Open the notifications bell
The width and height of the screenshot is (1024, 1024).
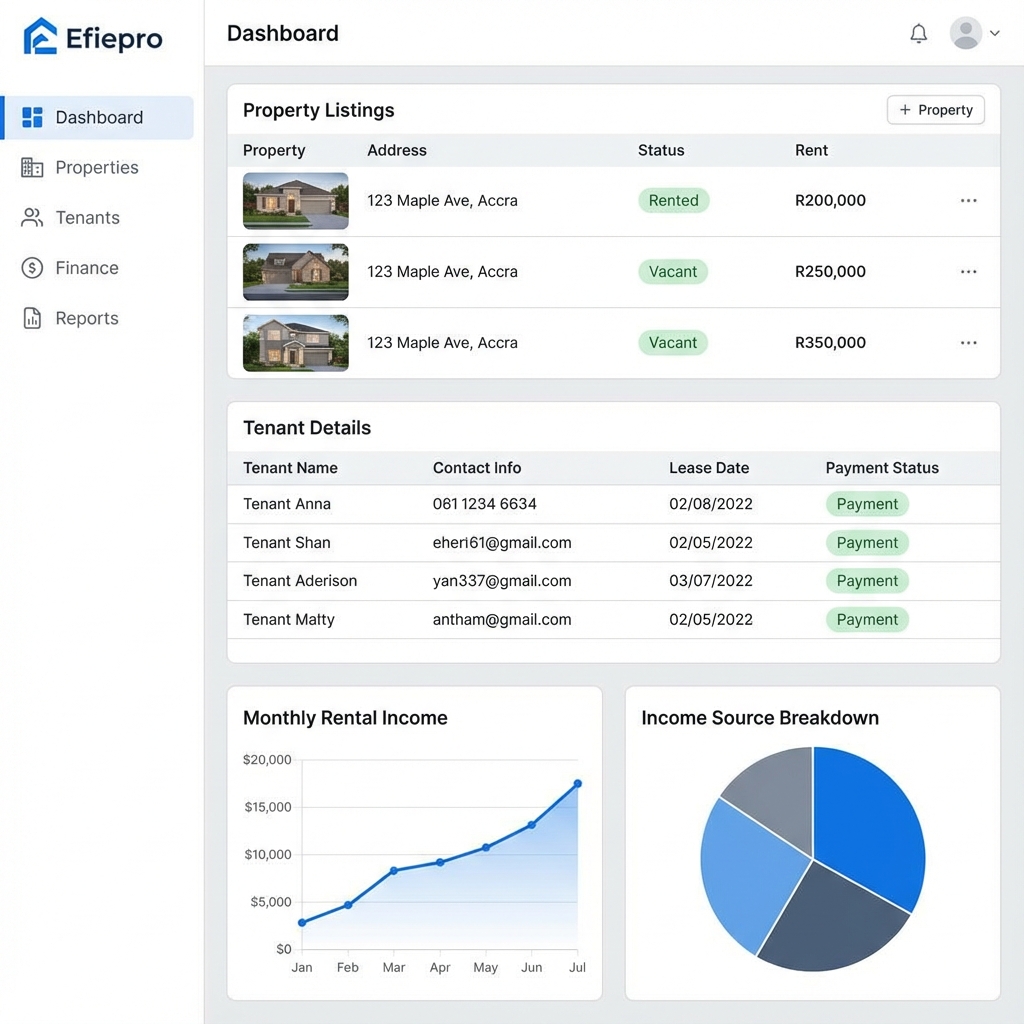[x=918, y=34]
